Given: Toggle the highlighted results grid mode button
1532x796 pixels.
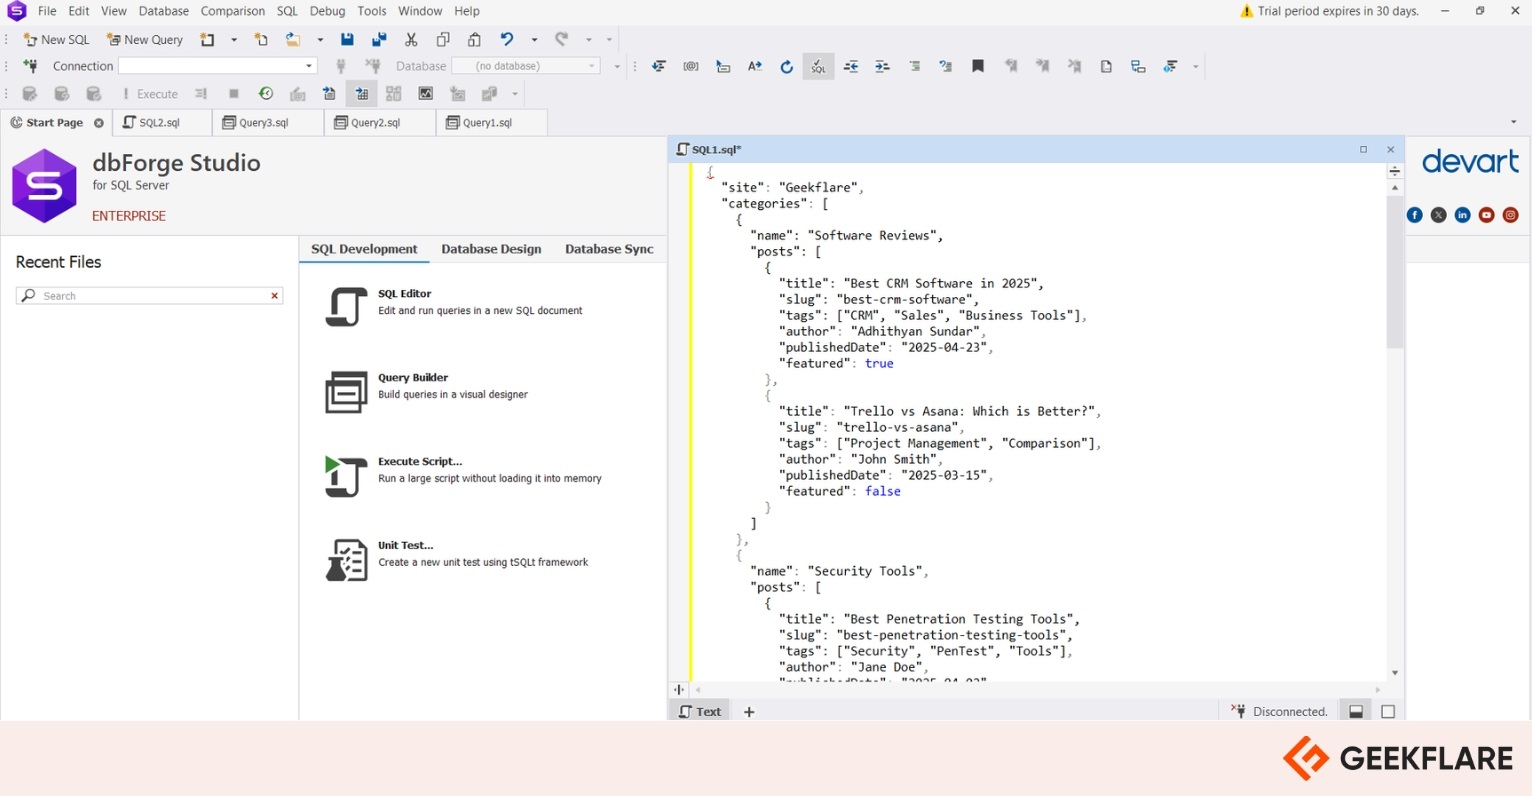Looking at the screenshot, I should click(361, 93).
